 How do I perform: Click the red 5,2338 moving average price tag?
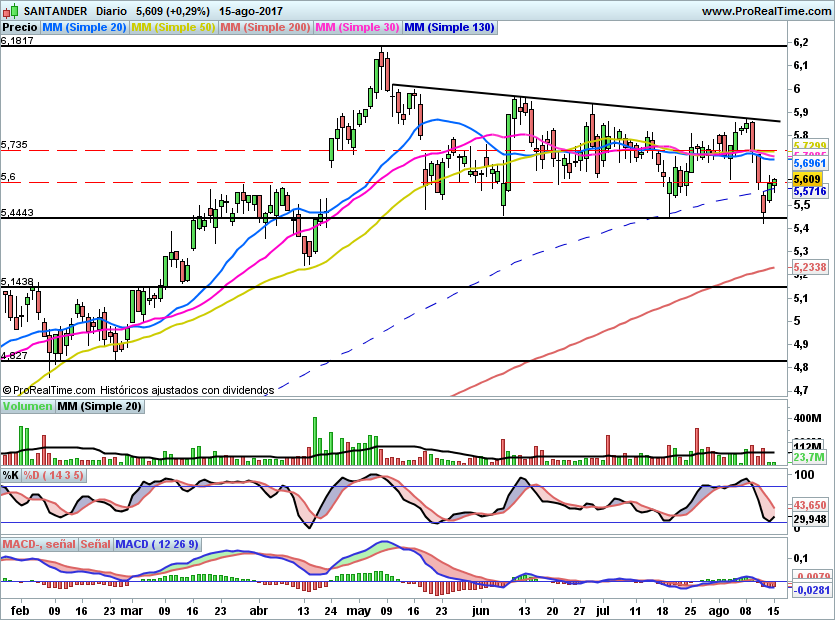coord(808,267)
